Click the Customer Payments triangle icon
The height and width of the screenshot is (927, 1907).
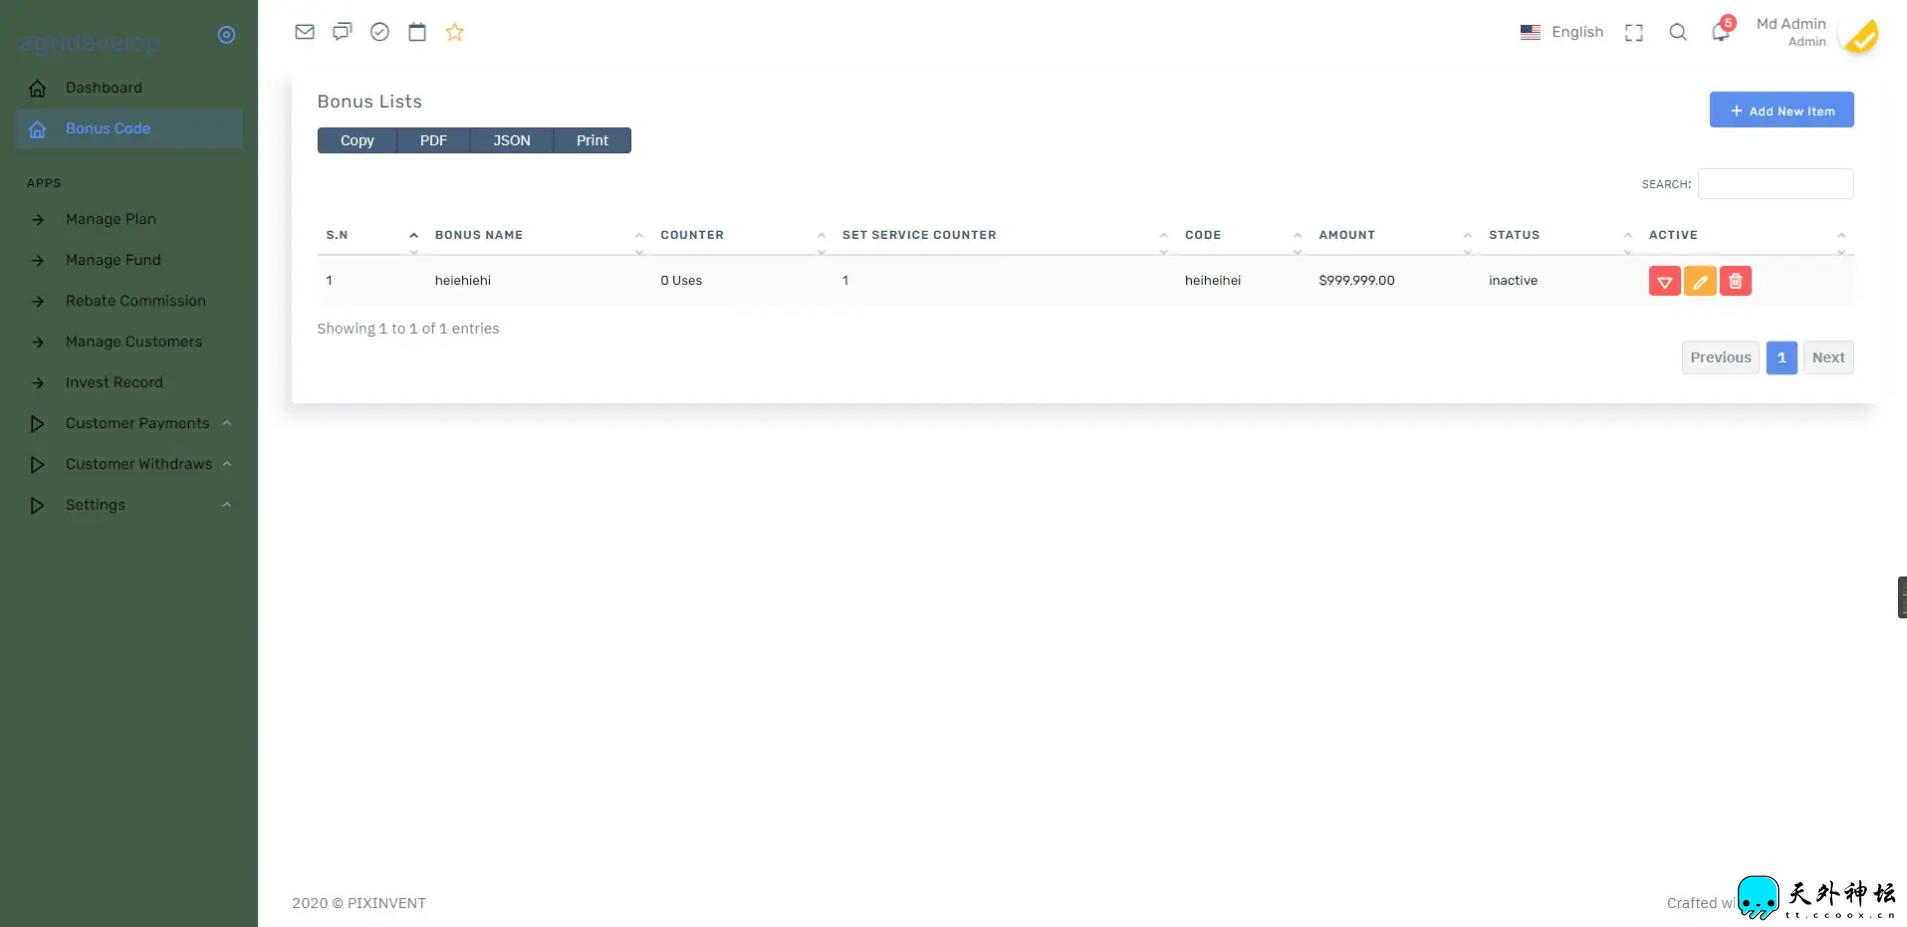pyautogui.click(x=37, y=424)
